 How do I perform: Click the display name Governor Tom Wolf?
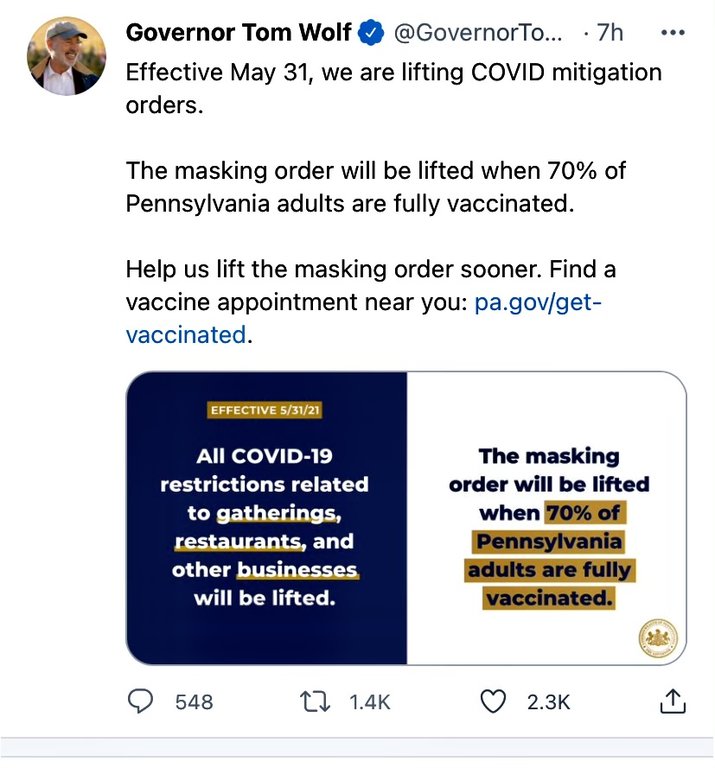click(x=238, y=33)
